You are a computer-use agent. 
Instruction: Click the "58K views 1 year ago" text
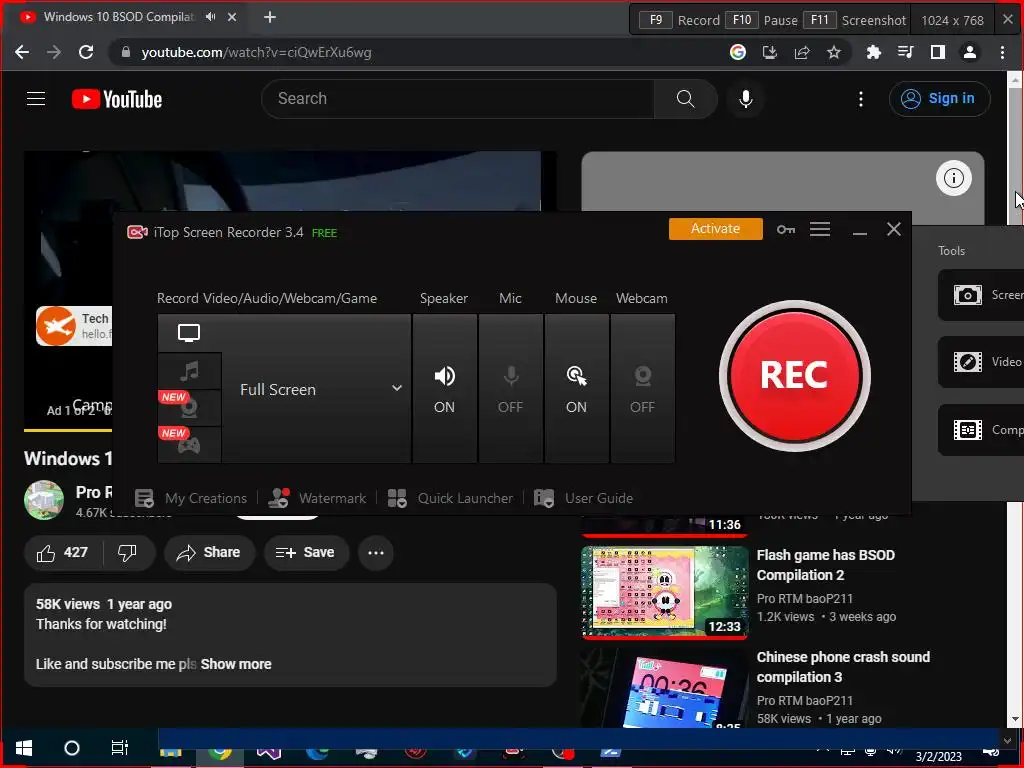pyautogui.click(x=104, y=605)
